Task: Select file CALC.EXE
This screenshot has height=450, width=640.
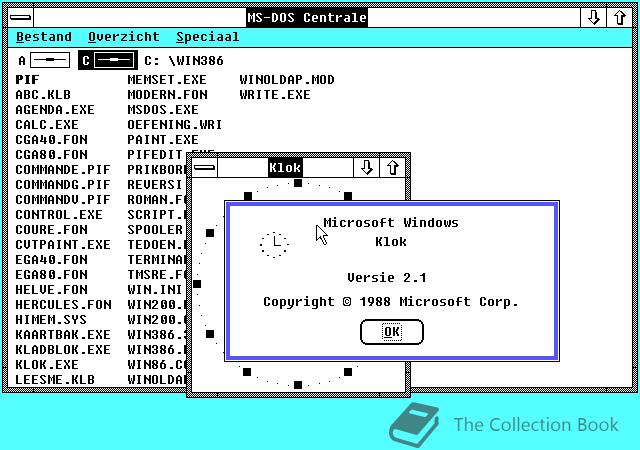Action: coord(47,125)
